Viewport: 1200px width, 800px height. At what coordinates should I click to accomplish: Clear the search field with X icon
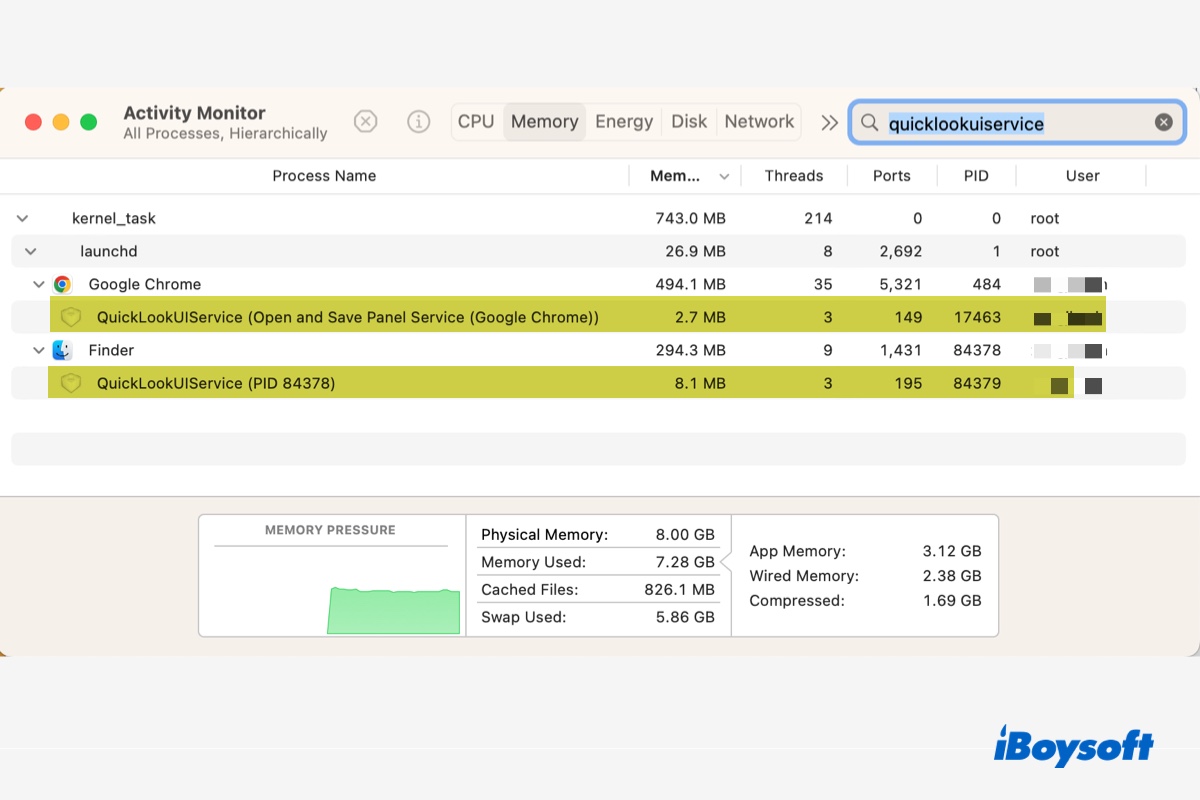[1163, 122]
